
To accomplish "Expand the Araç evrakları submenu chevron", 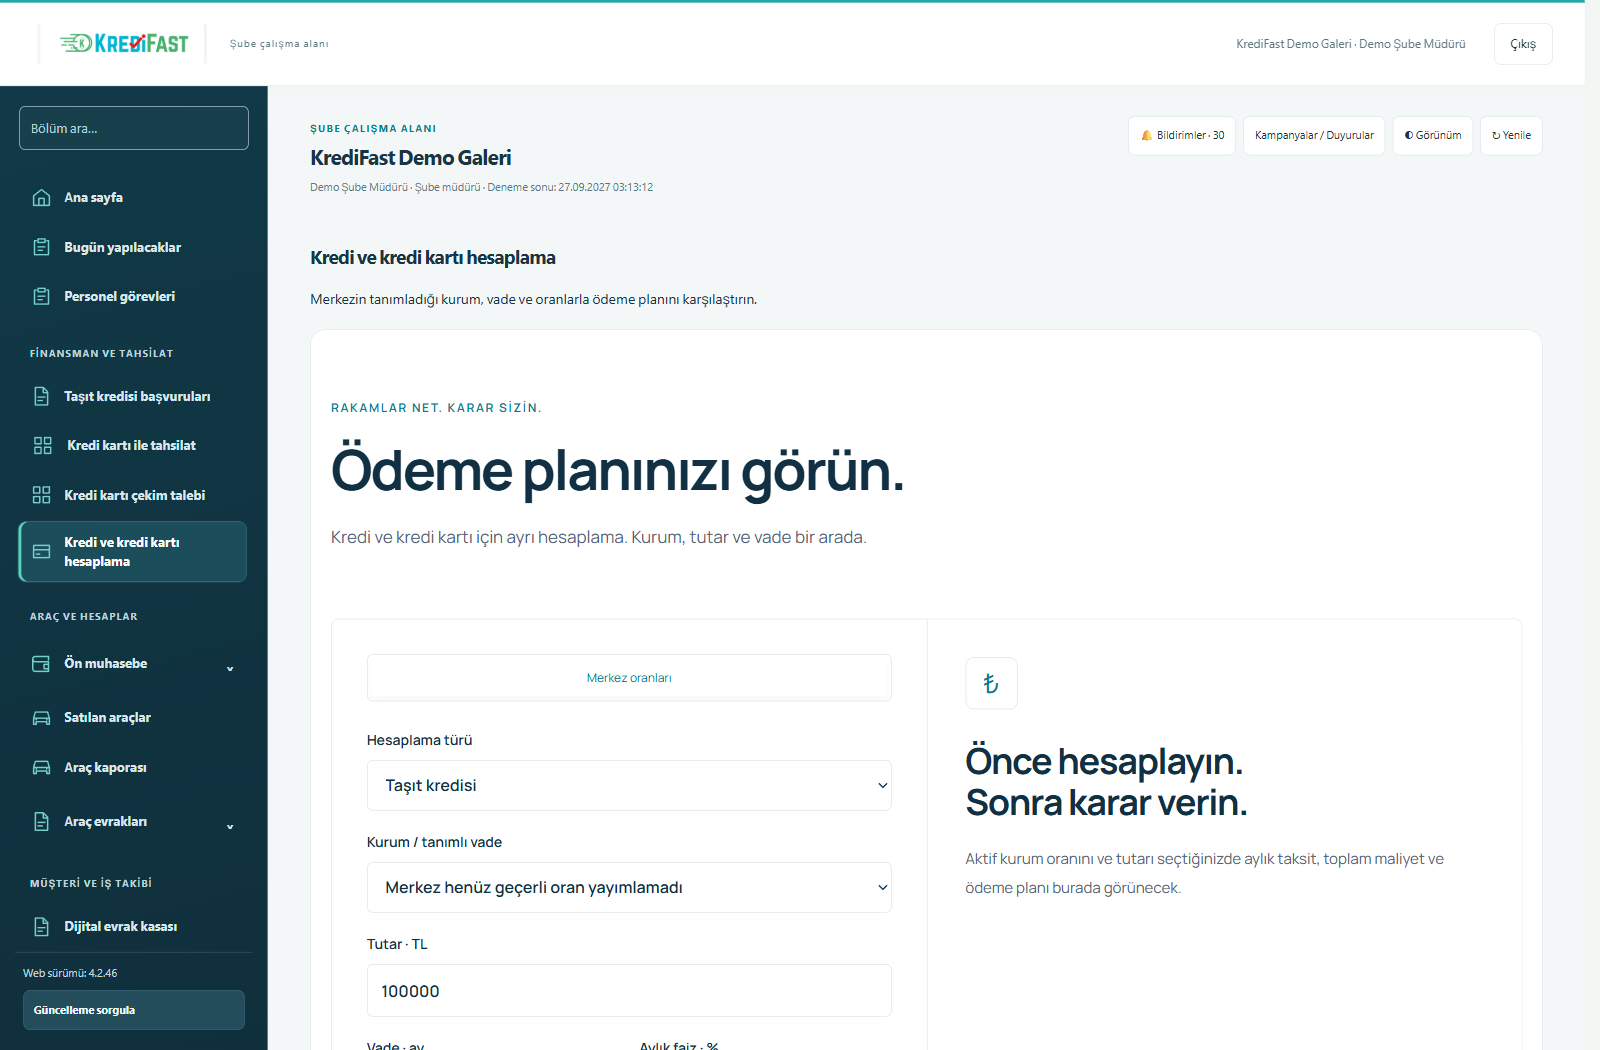I will tap(230, 826).
